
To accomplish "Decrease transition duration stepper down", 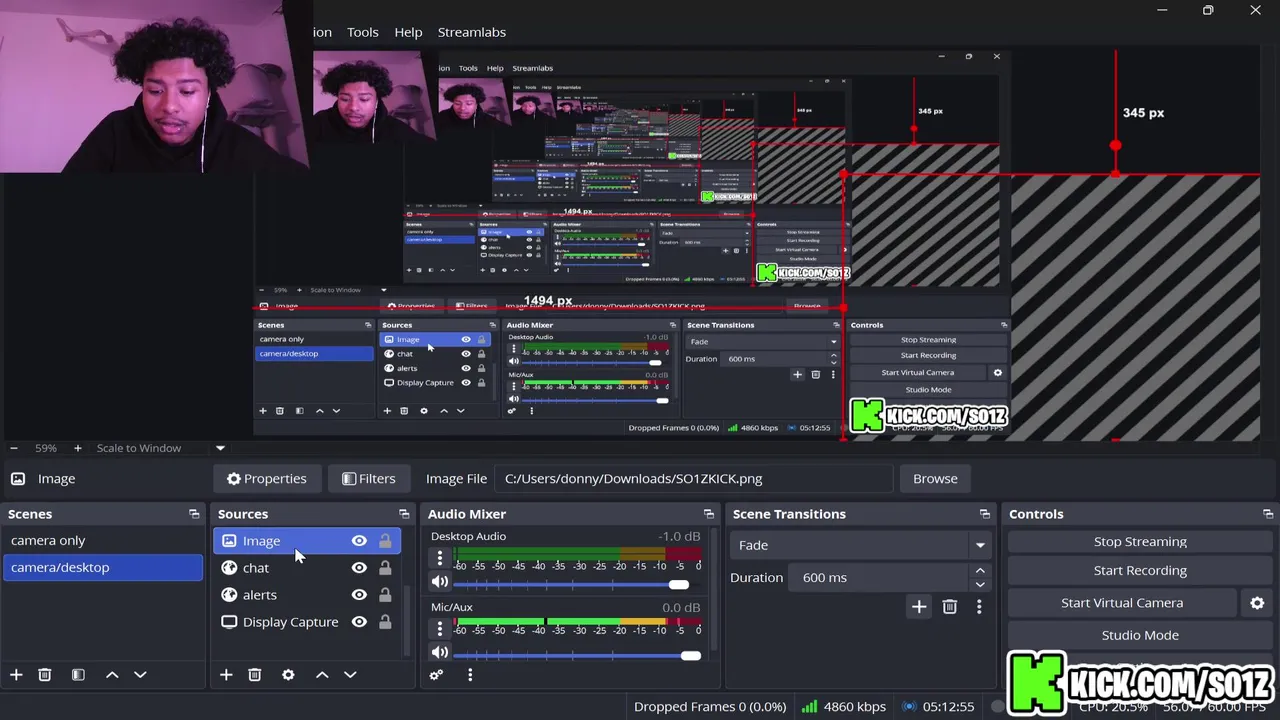I will 980,584.
